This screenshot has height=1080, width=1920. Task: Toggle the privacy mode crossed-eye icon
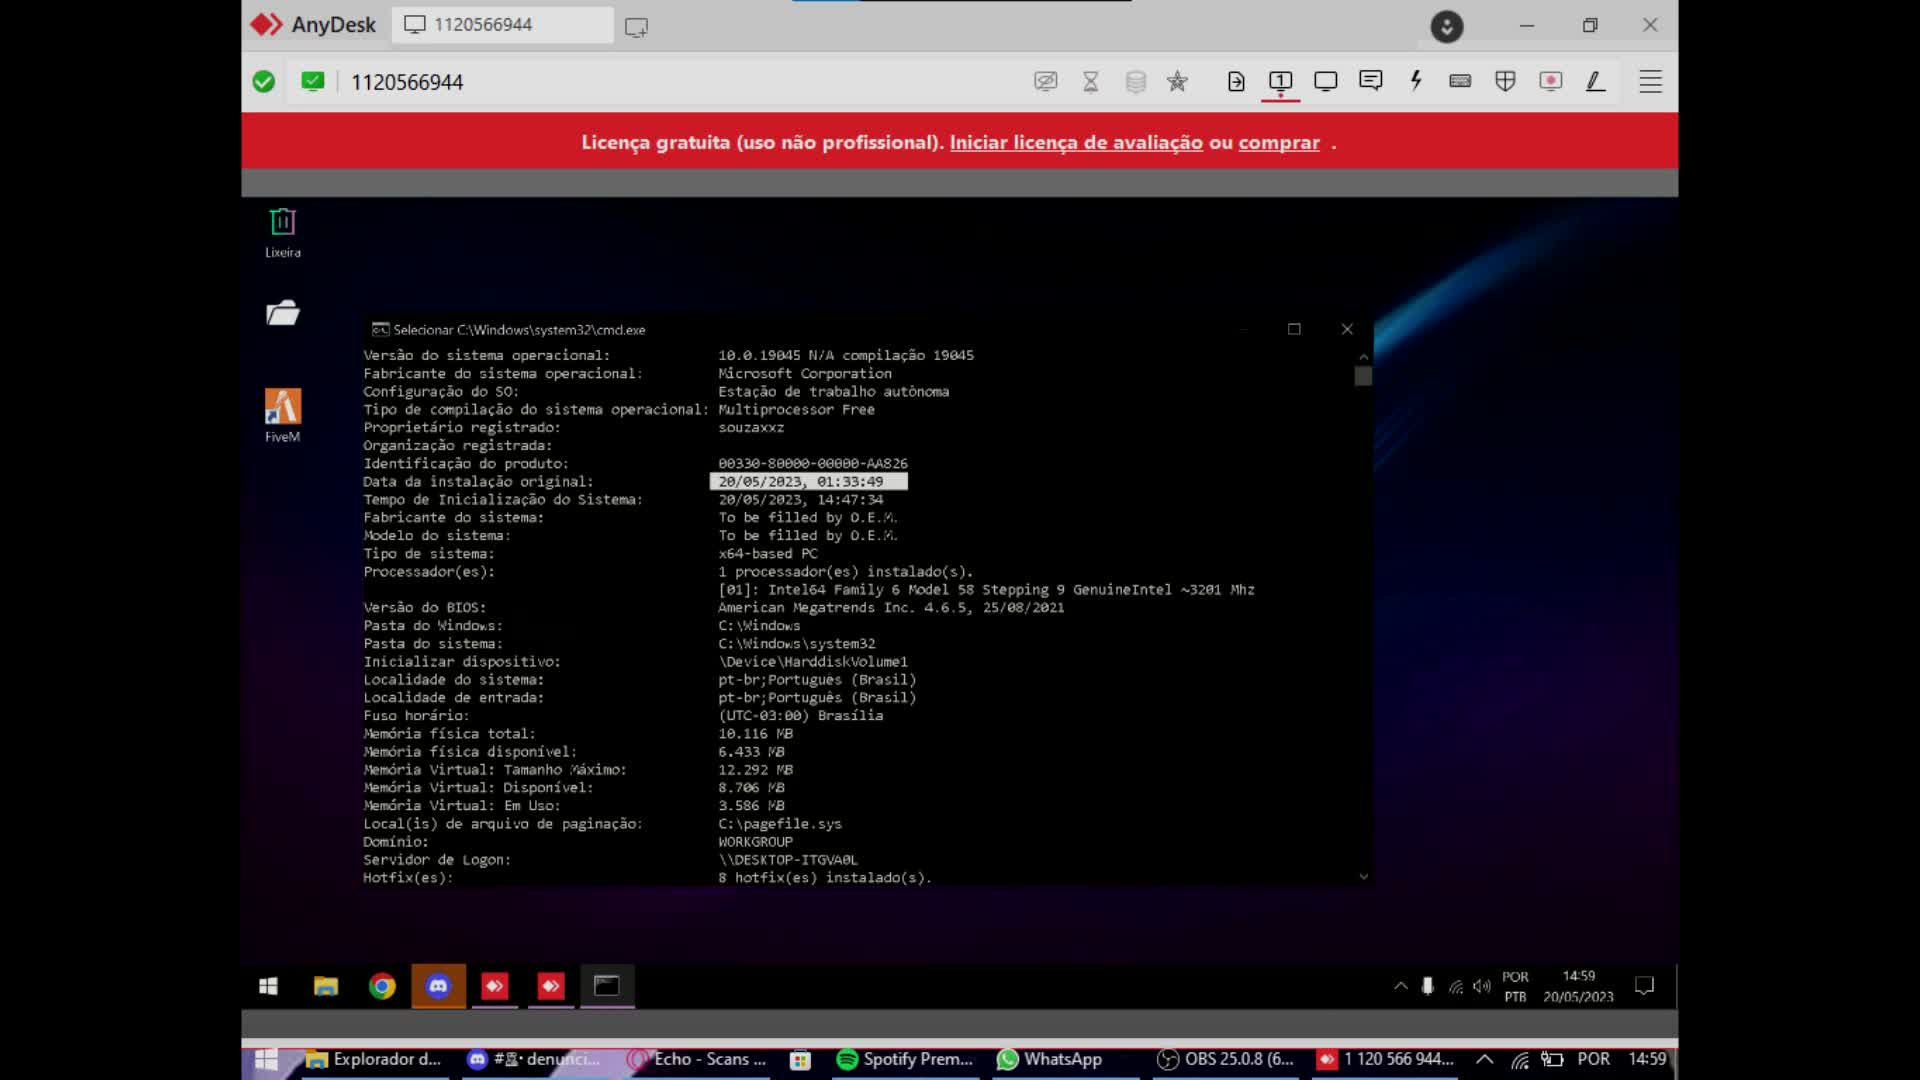[x=1045, y=81]
